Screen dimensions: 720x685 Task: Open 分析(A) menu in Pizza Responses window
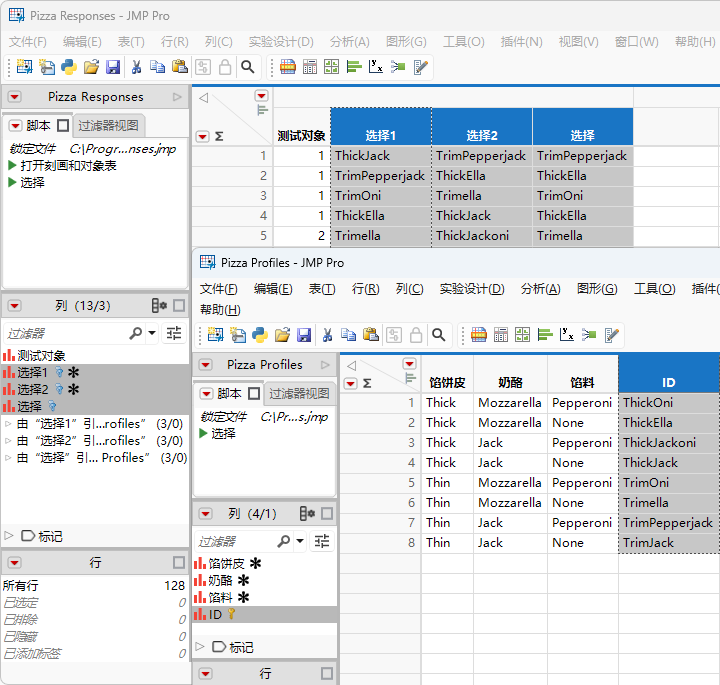point(350,42)
